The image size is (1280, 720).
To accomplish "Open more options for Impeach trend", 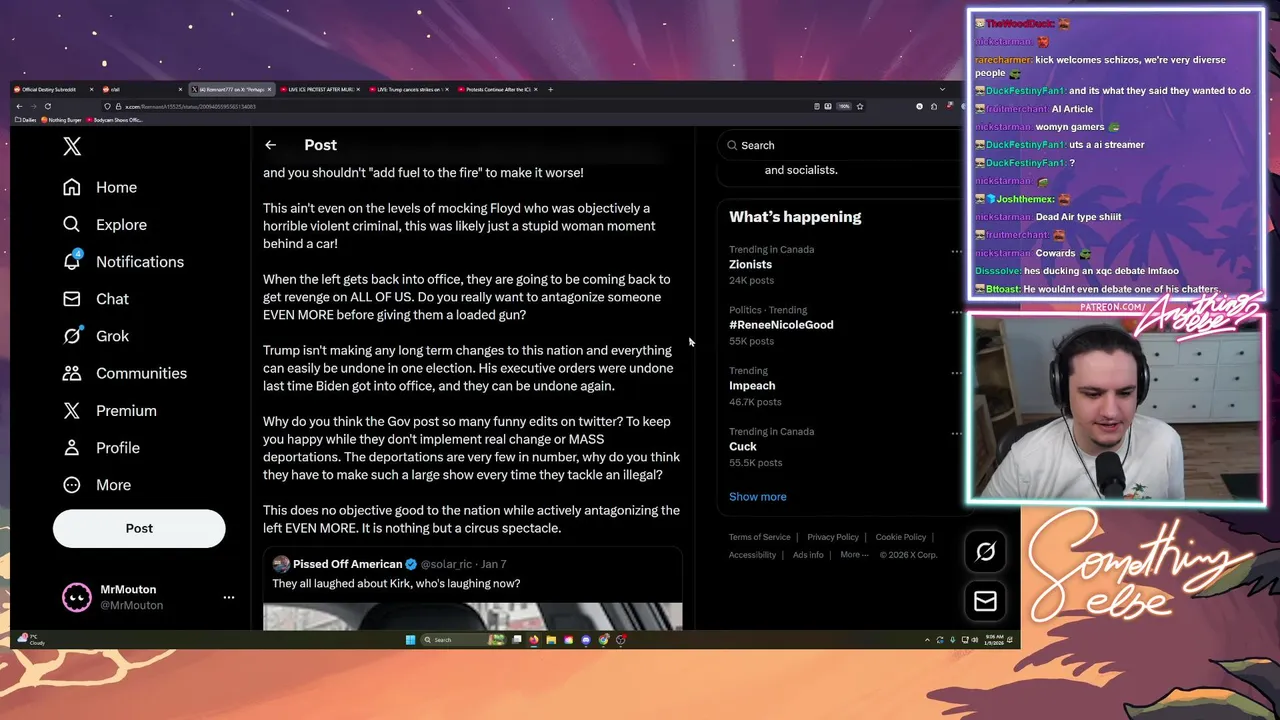I will [x=956, y=373].
